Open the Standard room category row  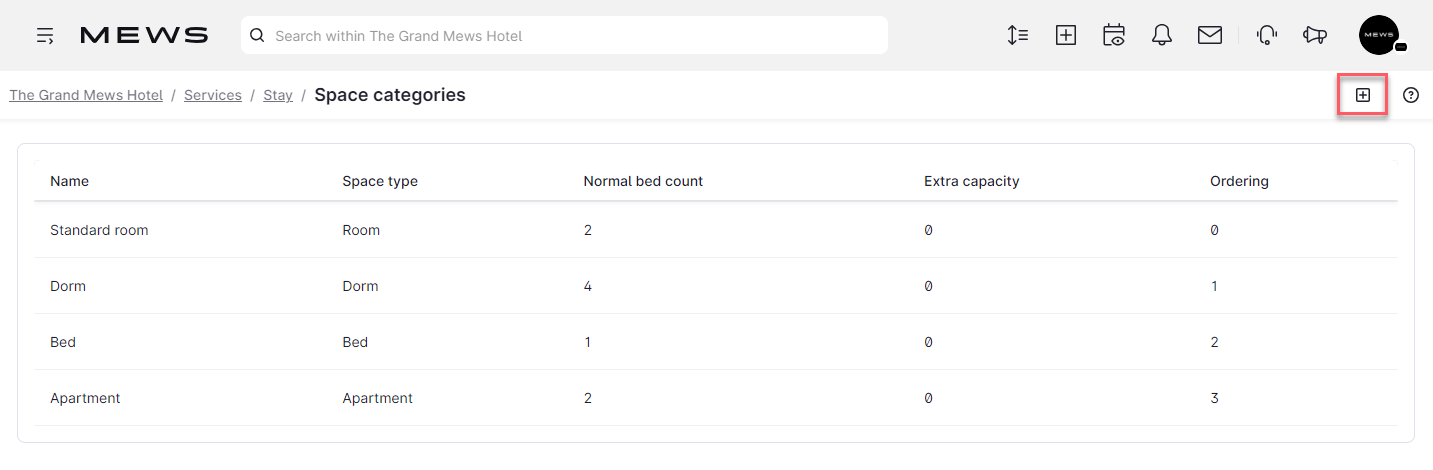[x=716, y=230]
